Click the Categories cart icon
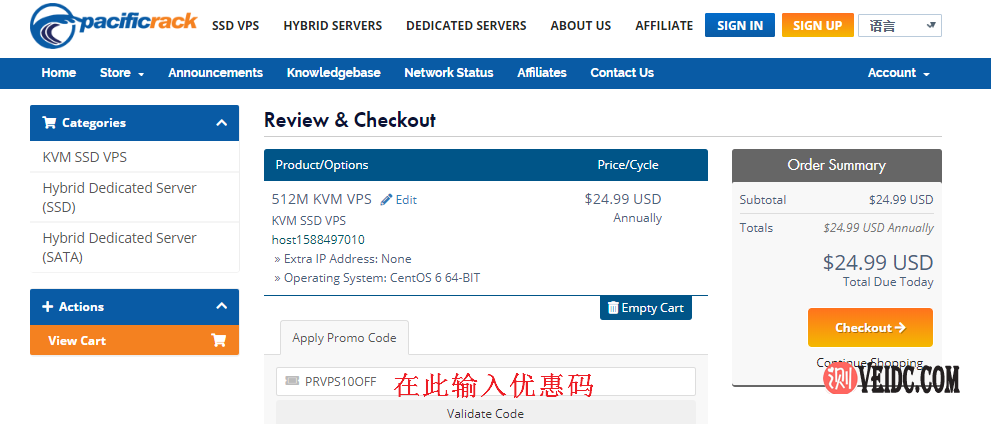The height and width of the screenshot is (424, 991). (x=49, y=123)
